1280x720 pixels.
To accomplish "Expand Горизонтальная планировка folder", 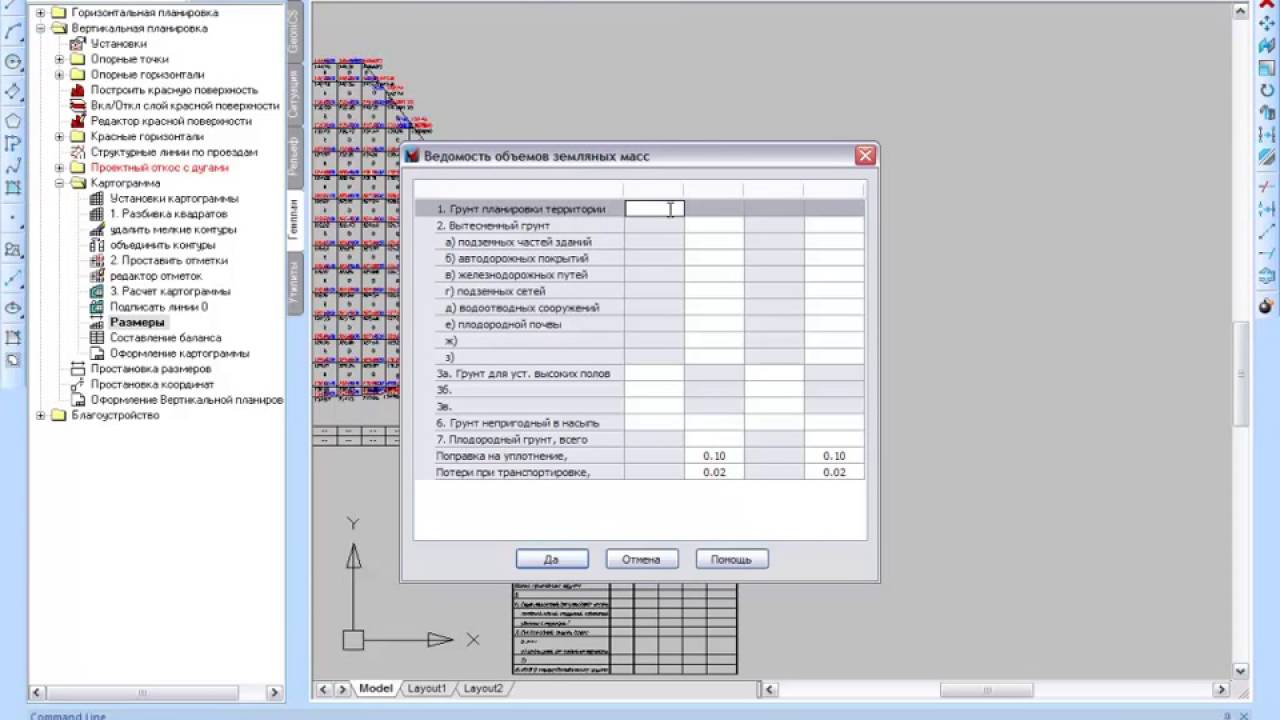I will click(40, 13).
